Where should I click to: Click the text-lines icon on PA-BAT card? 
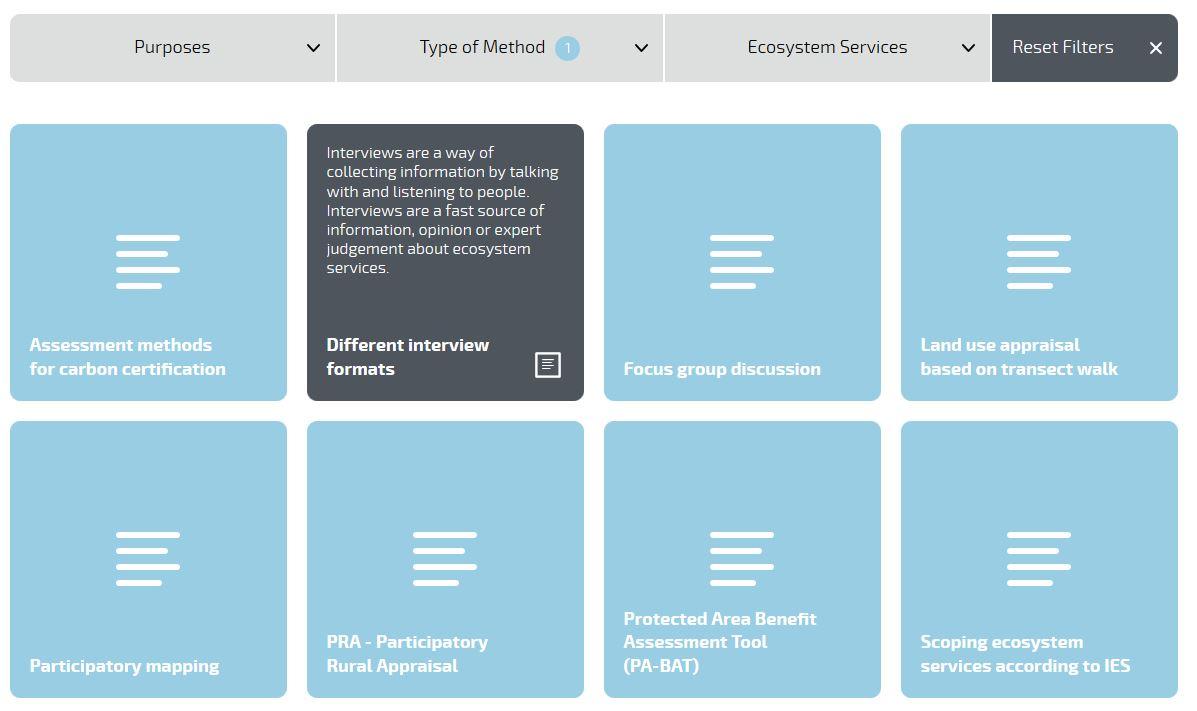coord(742,559)
